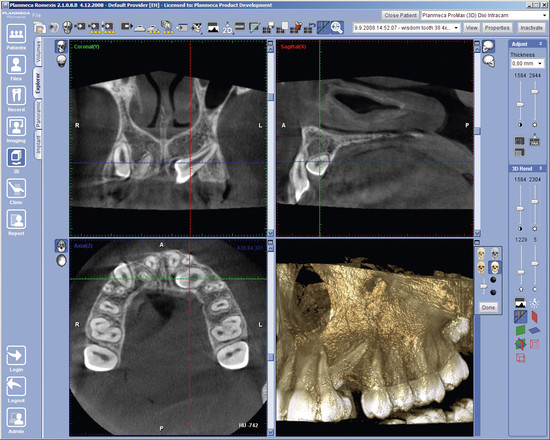Click the Close Patient button
Image resolution: width=550 pixels, height=440 pixels.
coord(401,15)
